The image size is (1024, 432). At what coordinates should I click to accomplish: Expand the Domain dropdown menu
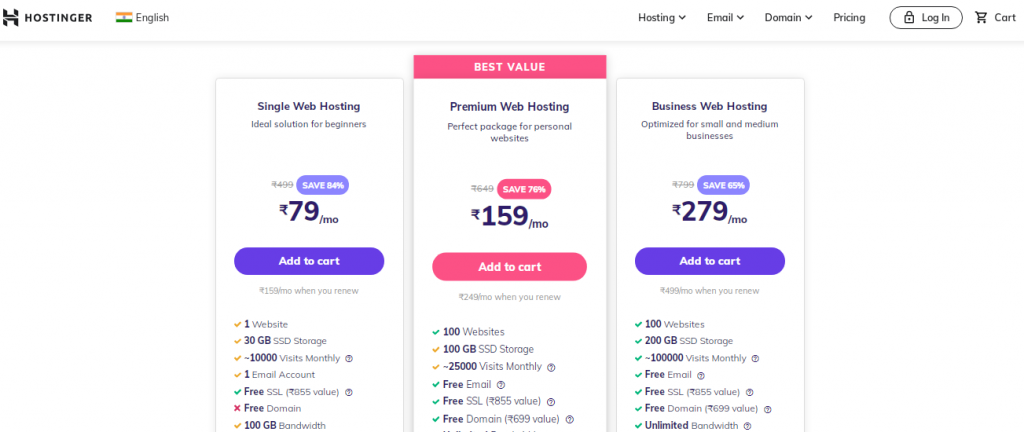(x=789, y=18)
